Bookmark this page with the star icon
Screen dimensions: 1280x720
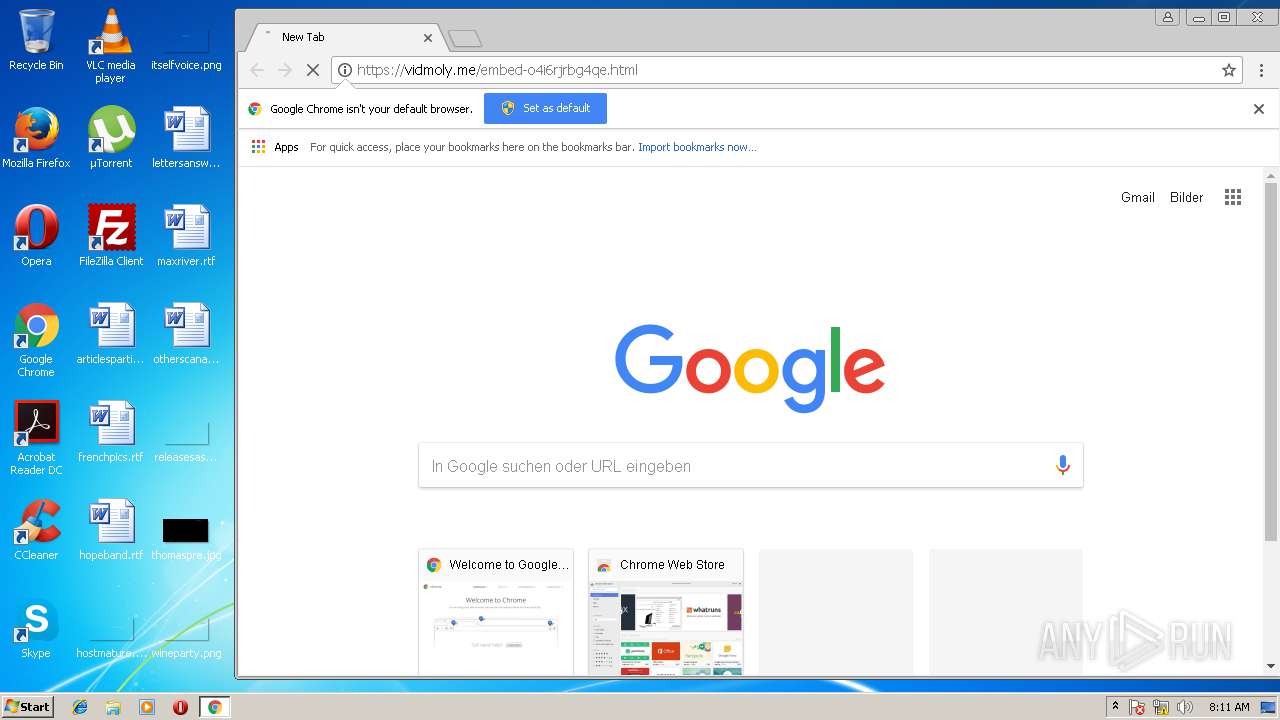point(1229,70)
